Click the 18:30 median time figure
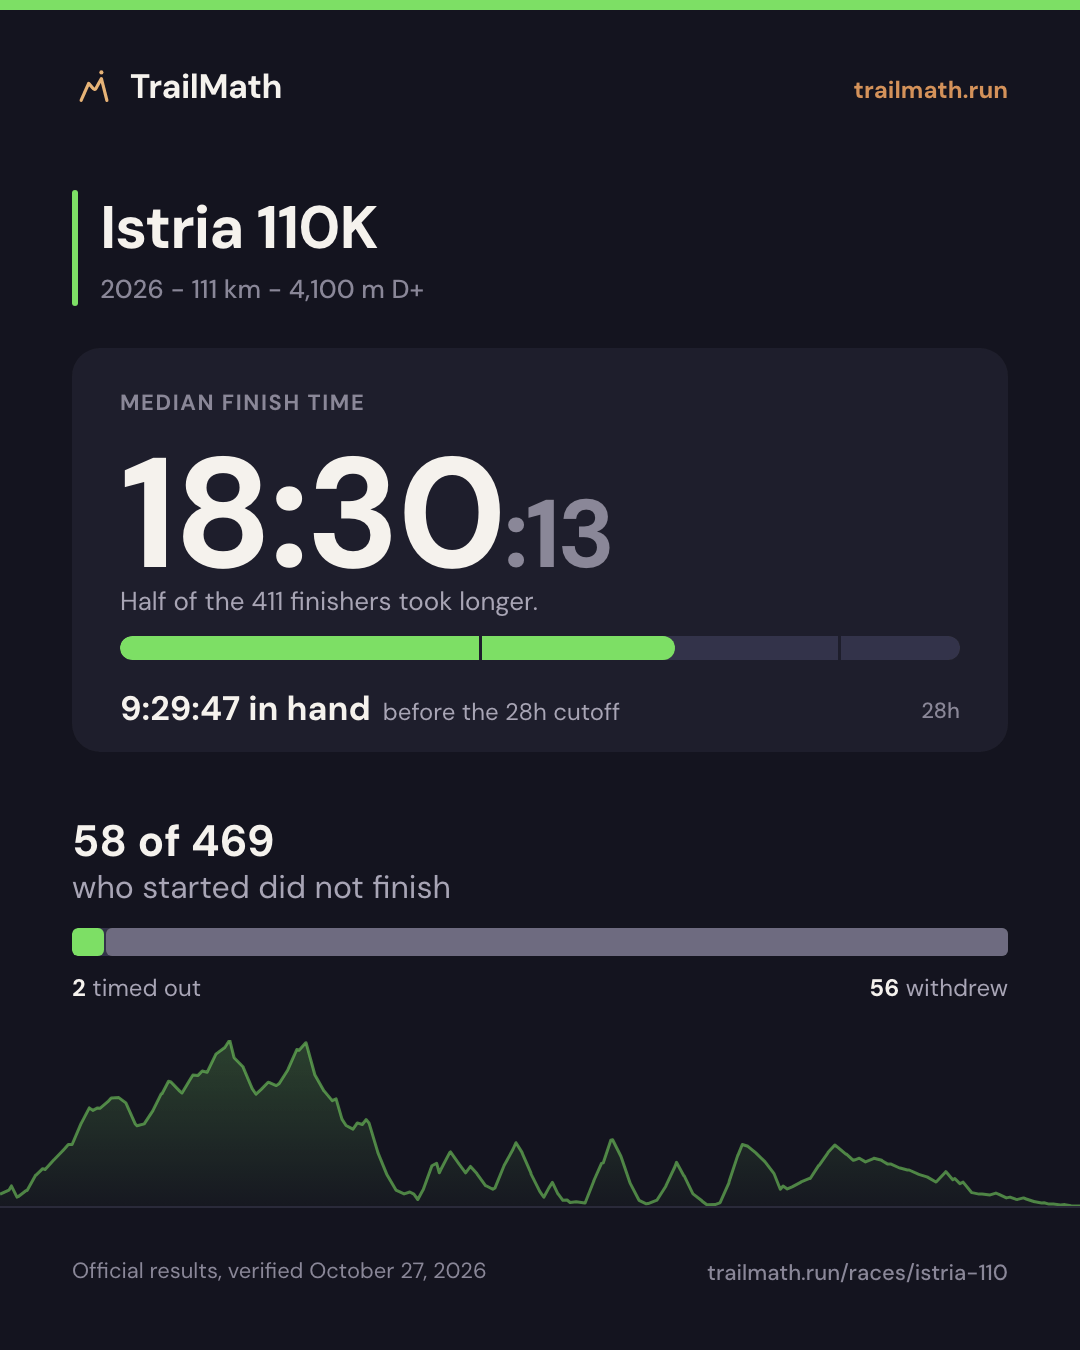This screenshot has width=1080, height=1350. coord(311,514)
